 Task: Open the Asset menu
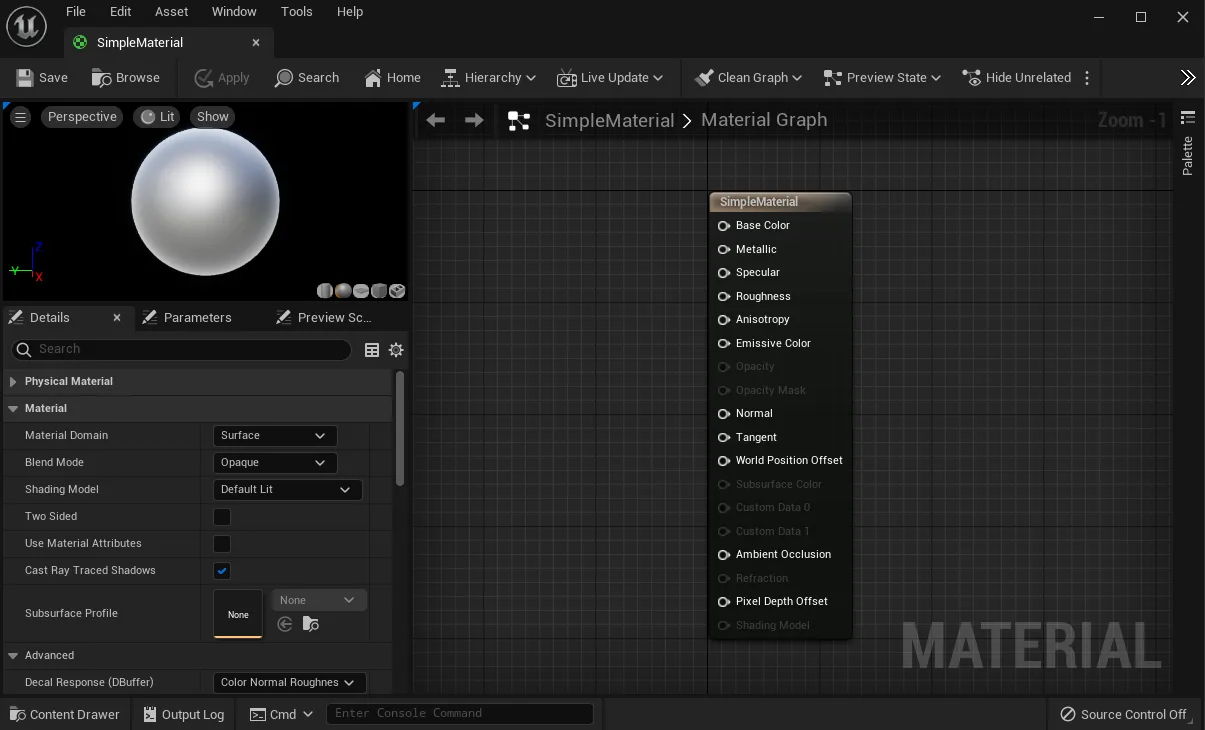pyautogui.click(x=171, y=12)
